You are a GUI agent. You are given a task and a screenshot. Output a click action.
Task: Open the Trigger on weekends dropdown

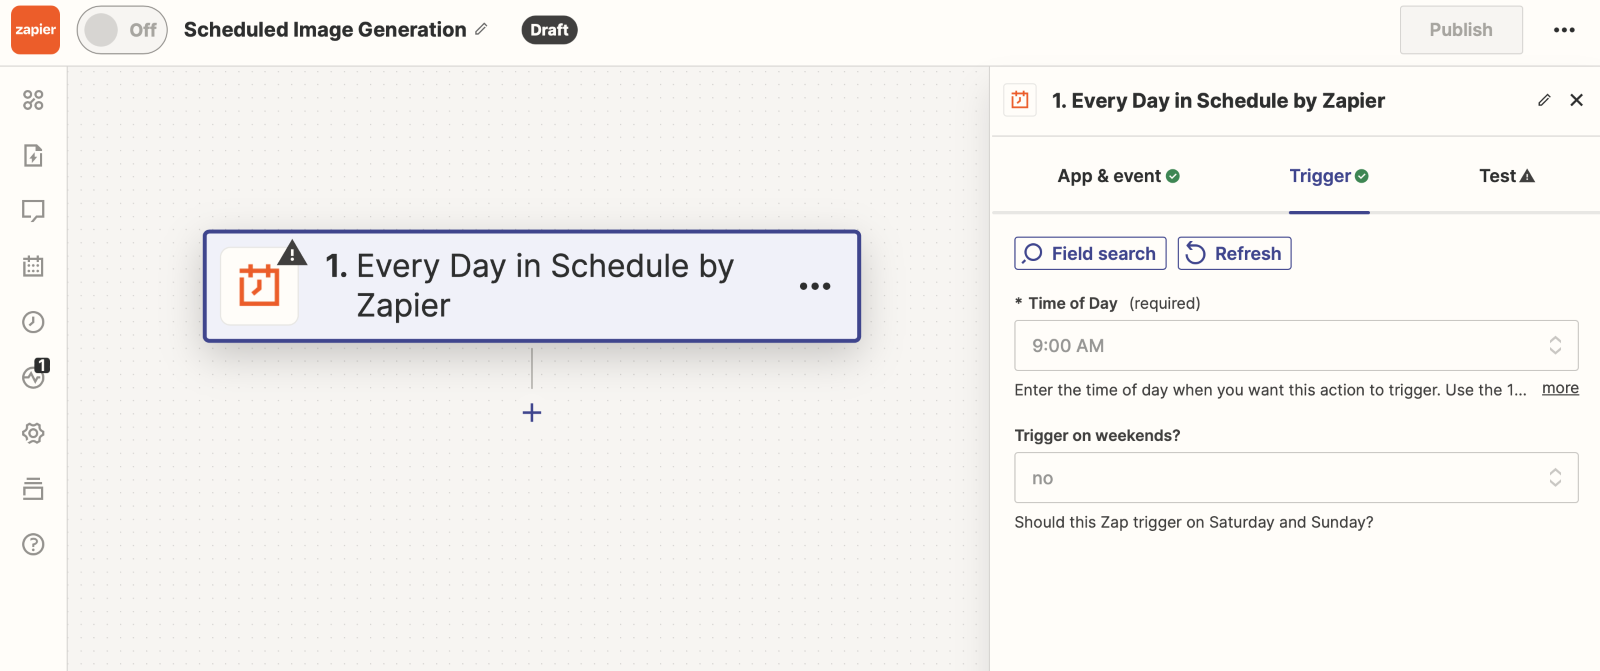point(1296,478)
